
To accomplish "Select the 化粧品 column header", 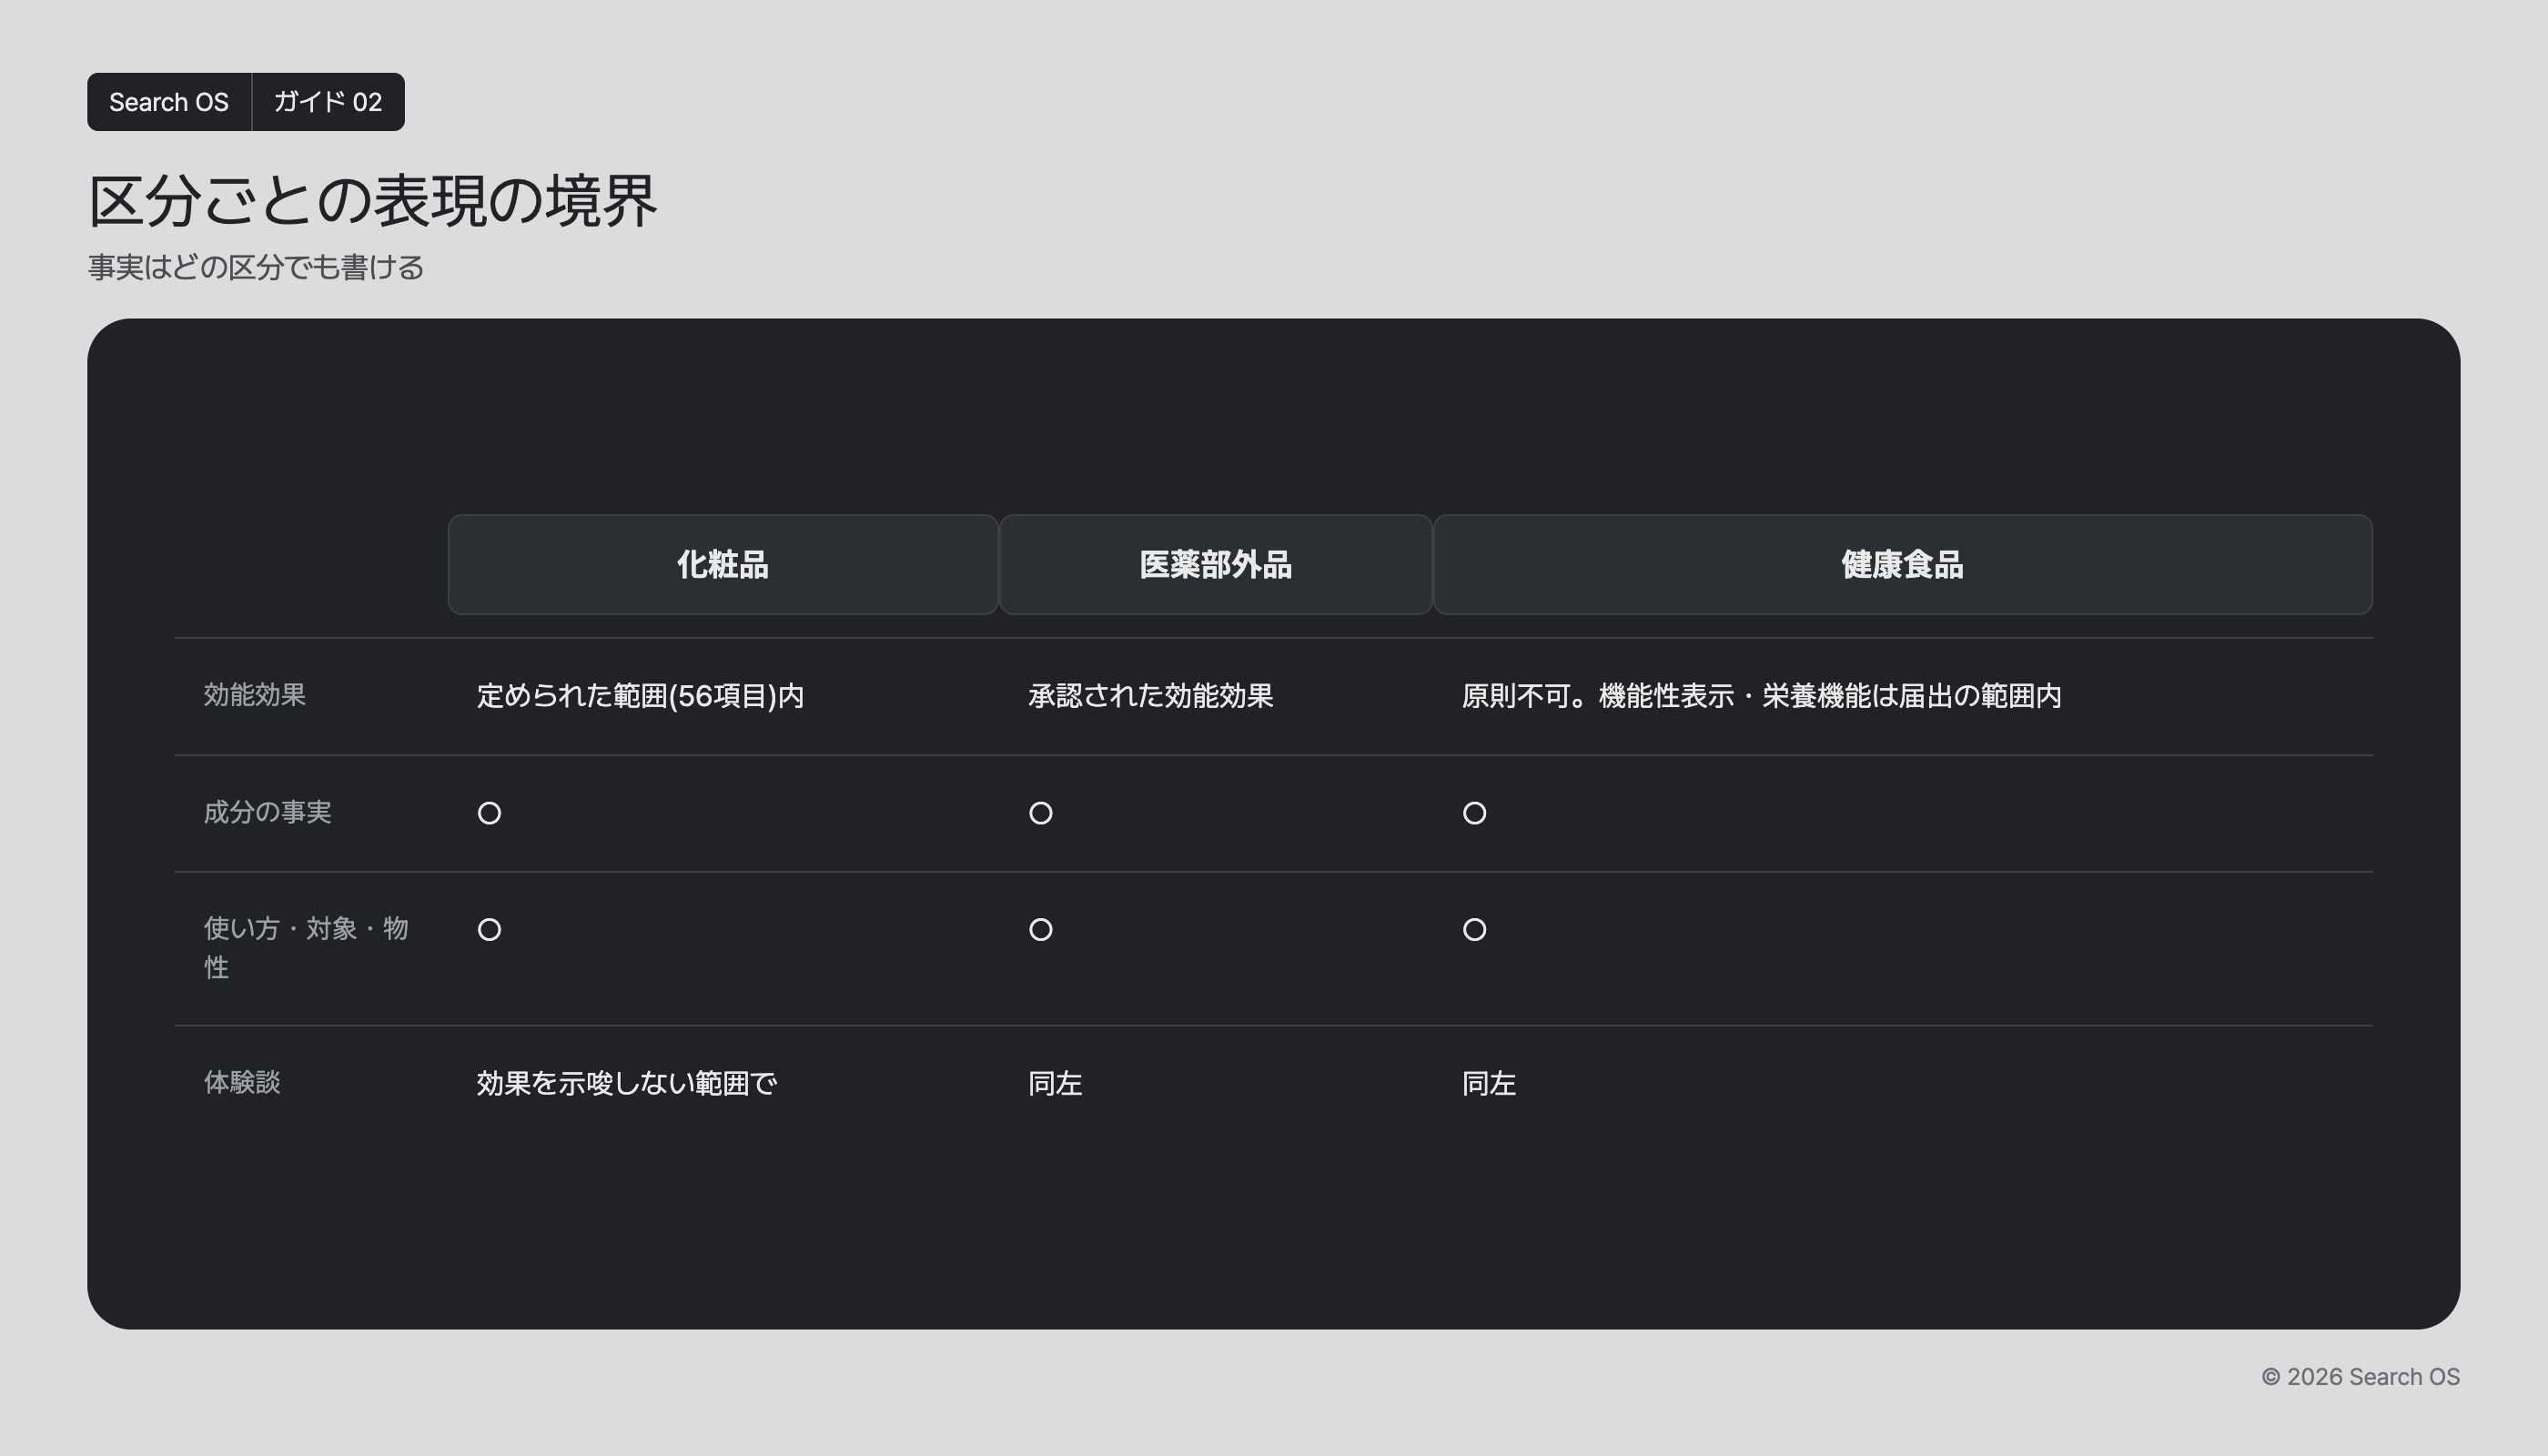I will (722, 565).
